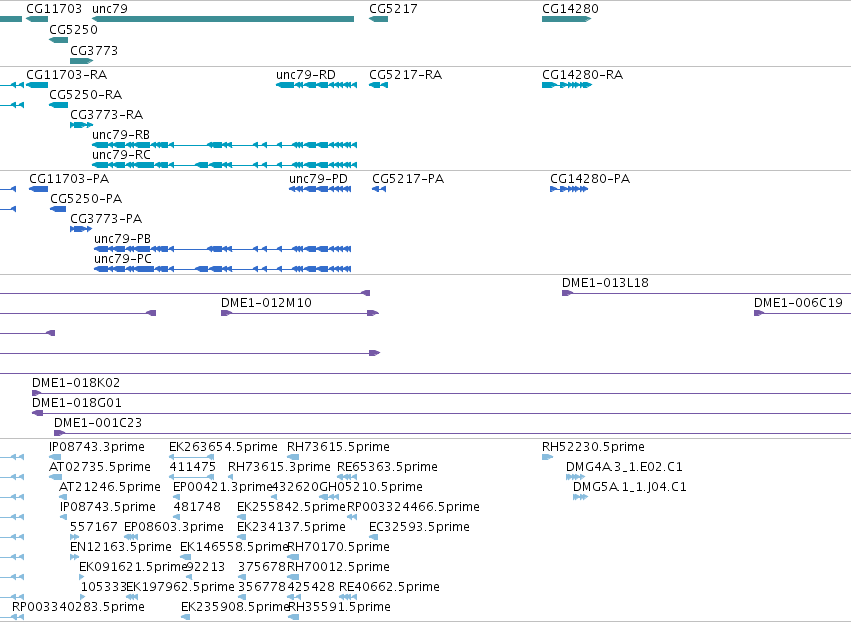Click the RH73615.3prime EST label
The image size is (851, 622).
(279, 467)
